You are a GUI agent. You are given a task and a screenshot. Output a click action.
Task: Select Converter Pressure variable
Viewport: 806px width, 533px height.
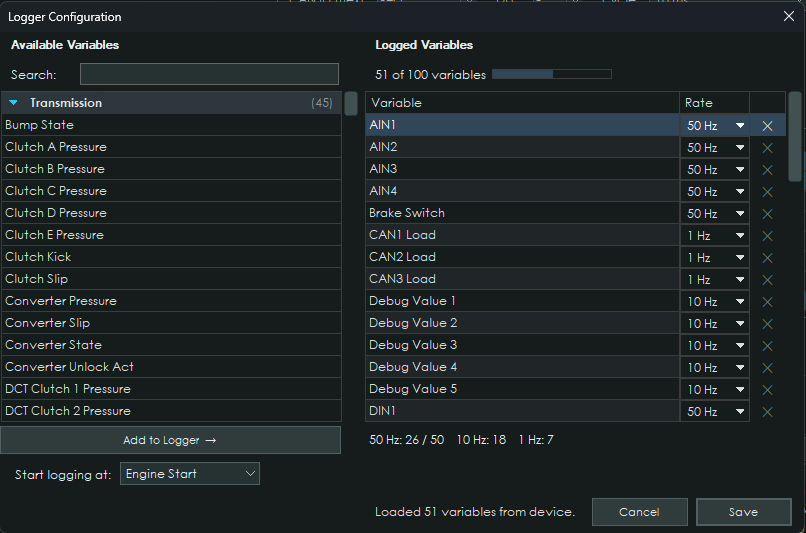point(171,301)
